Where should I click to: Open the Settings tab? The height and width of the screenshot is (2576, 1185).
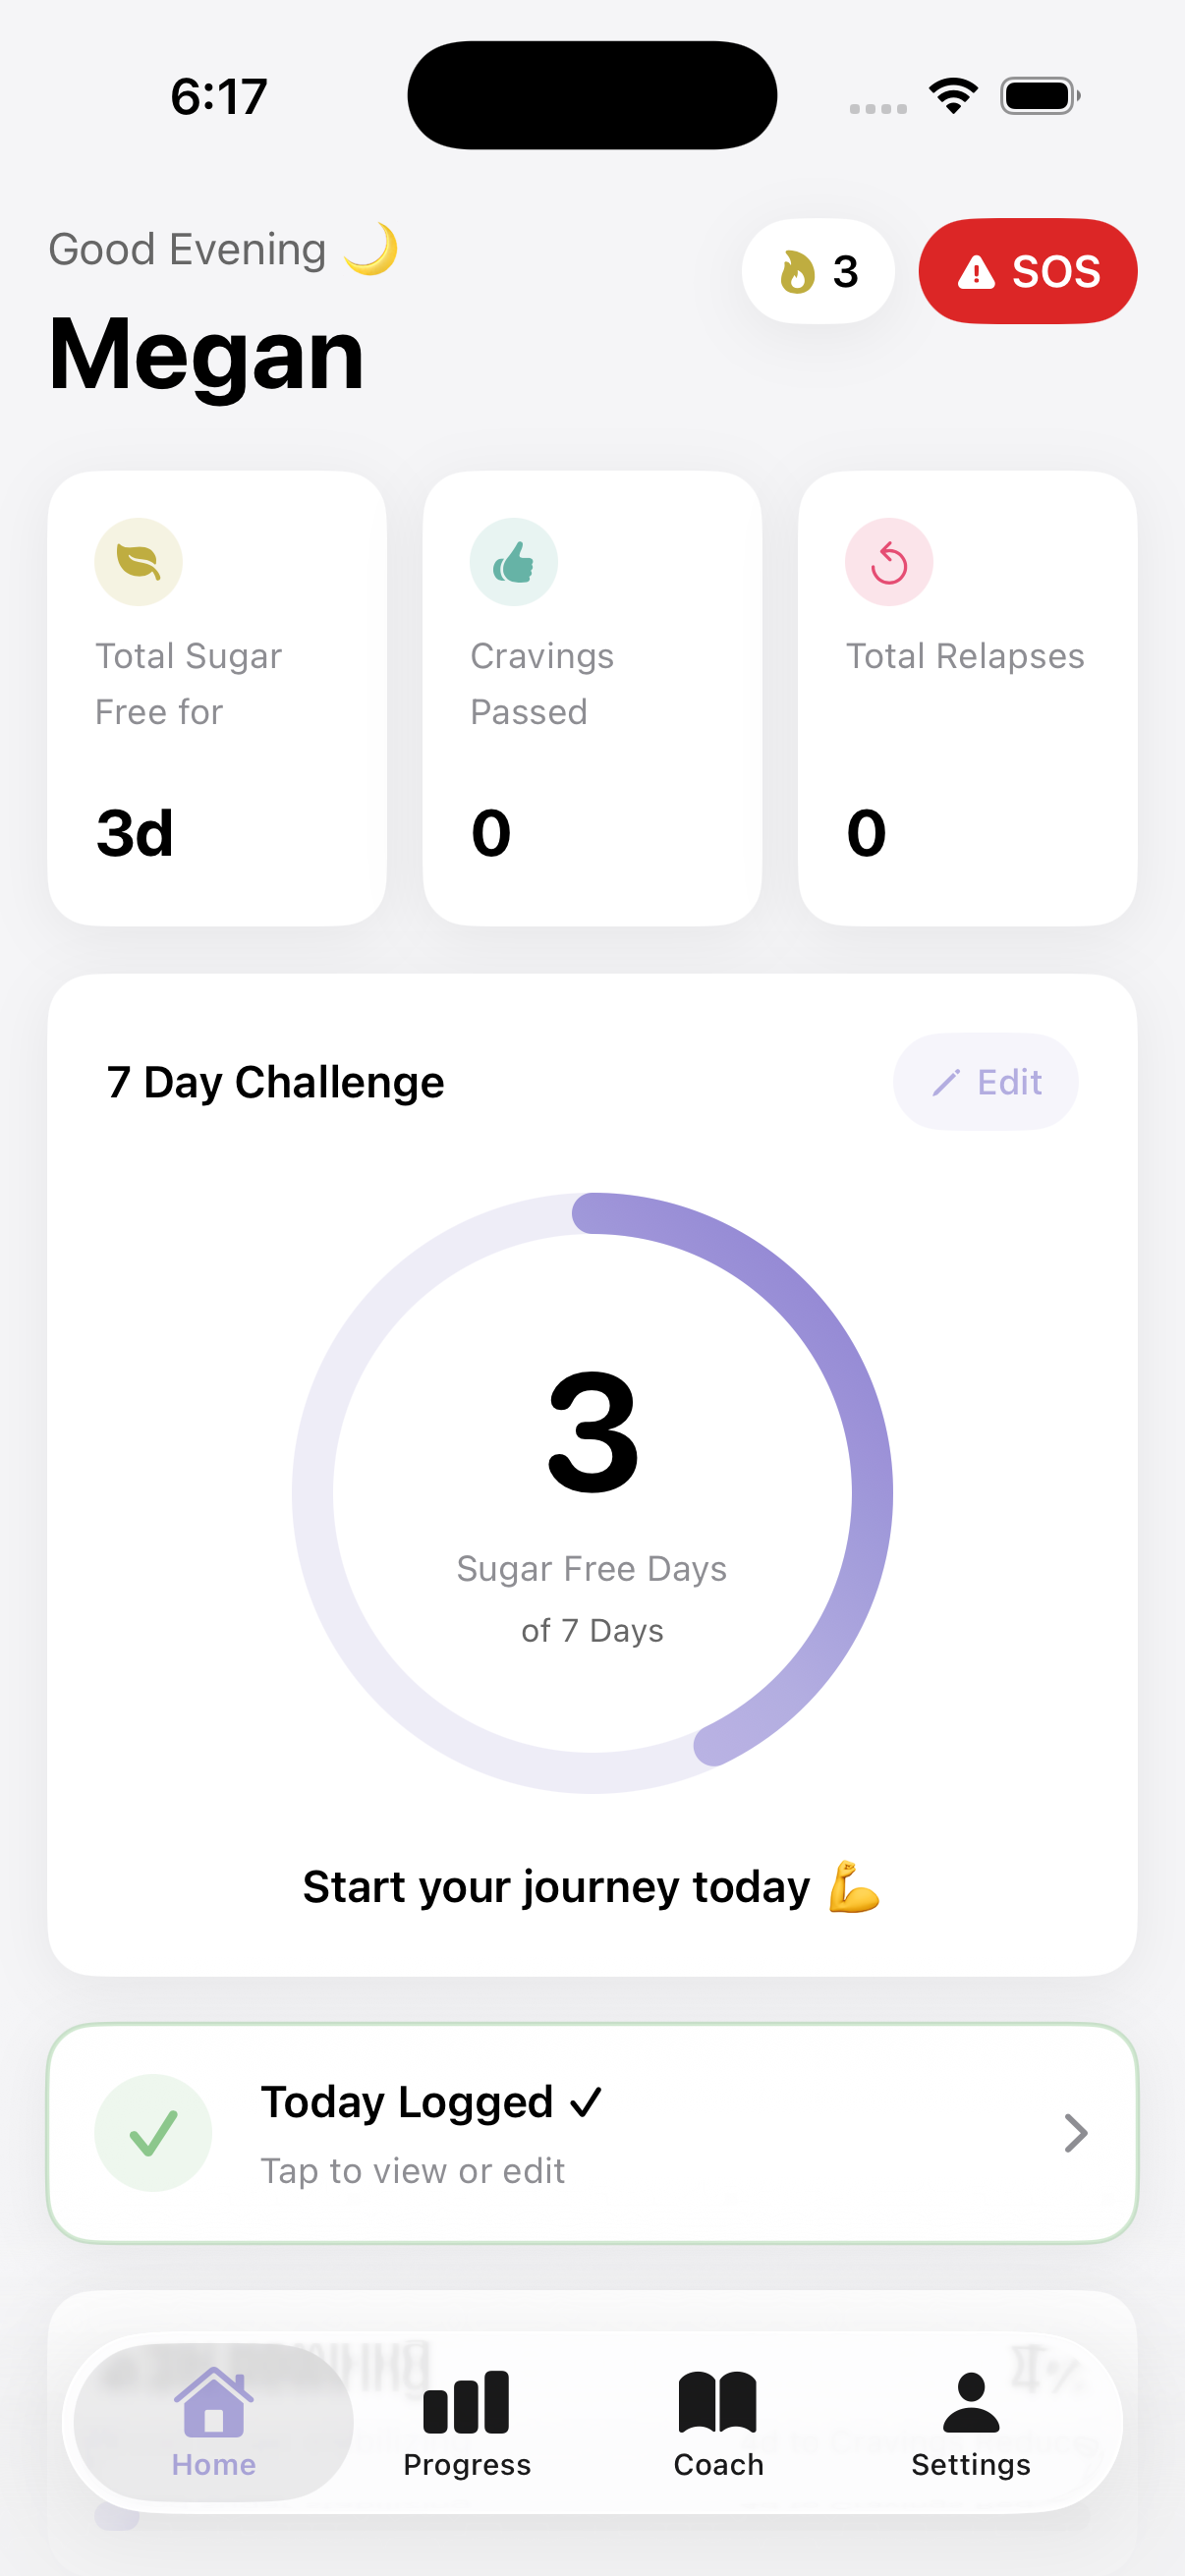click(970, 2421)
